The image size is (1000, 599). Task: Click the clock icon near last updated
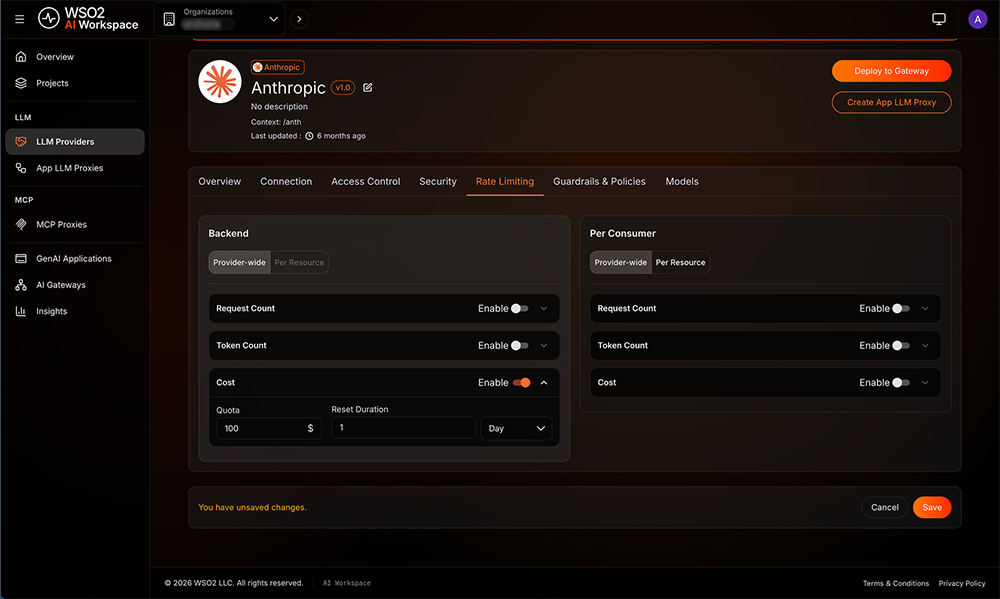(x=309, y=136)
